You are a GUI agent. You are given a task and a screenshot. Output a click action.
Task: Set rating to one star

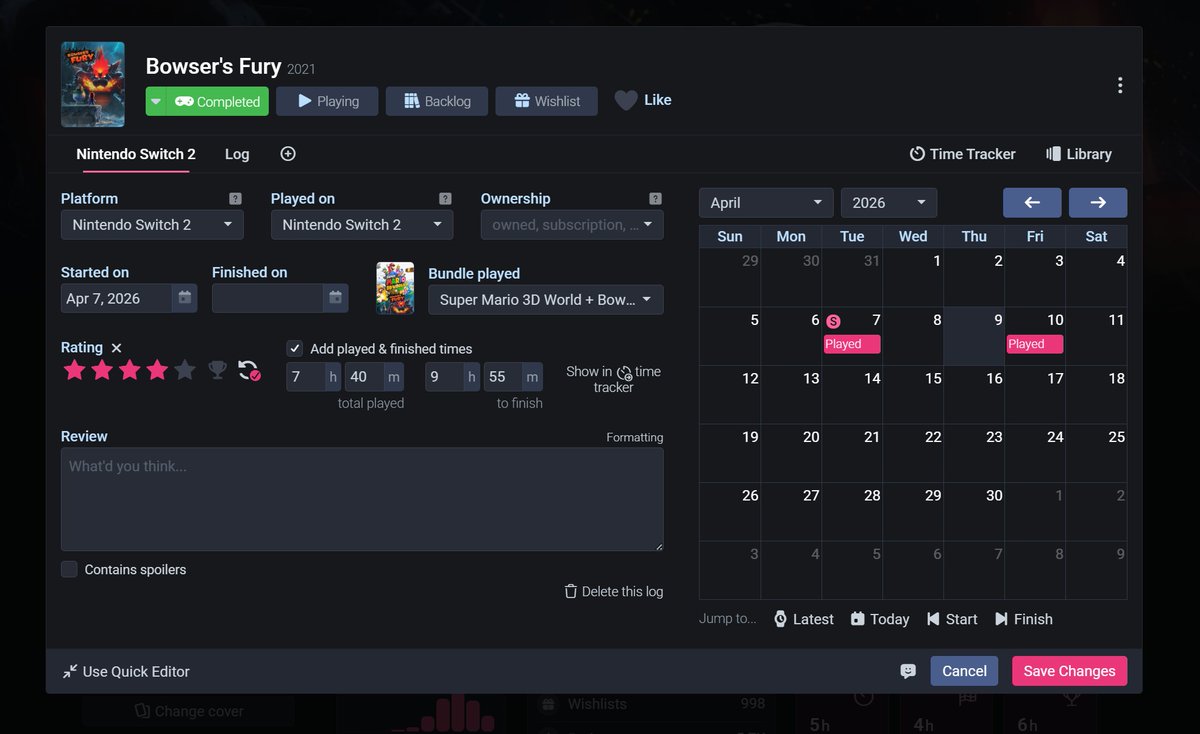click(x=74, y=371)
